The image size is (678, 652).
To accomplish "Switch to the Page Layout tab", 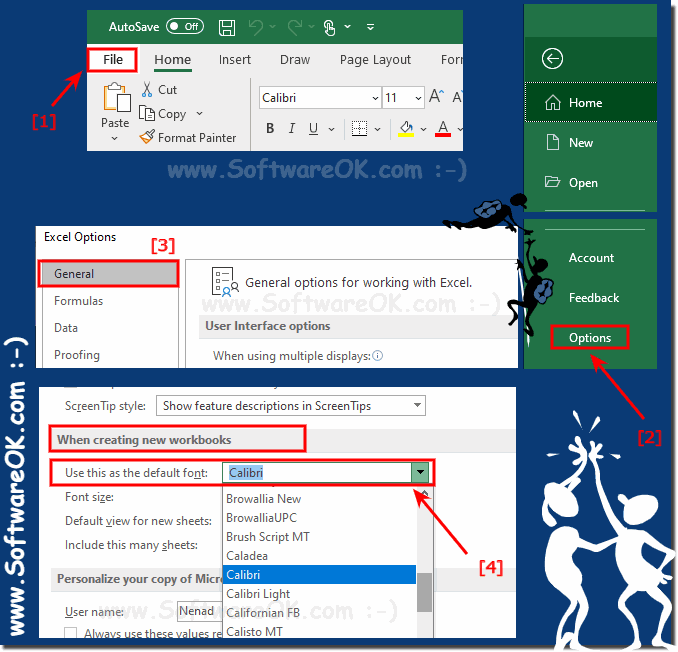I will pyautogui.click(x=375, y=60).
